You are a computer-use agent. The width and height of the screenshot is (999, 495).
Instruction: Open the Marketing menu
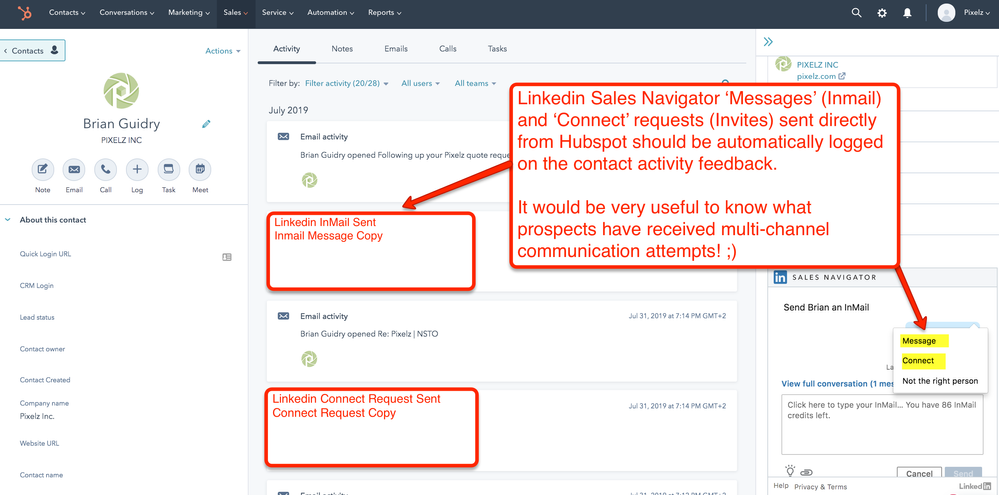189,13
